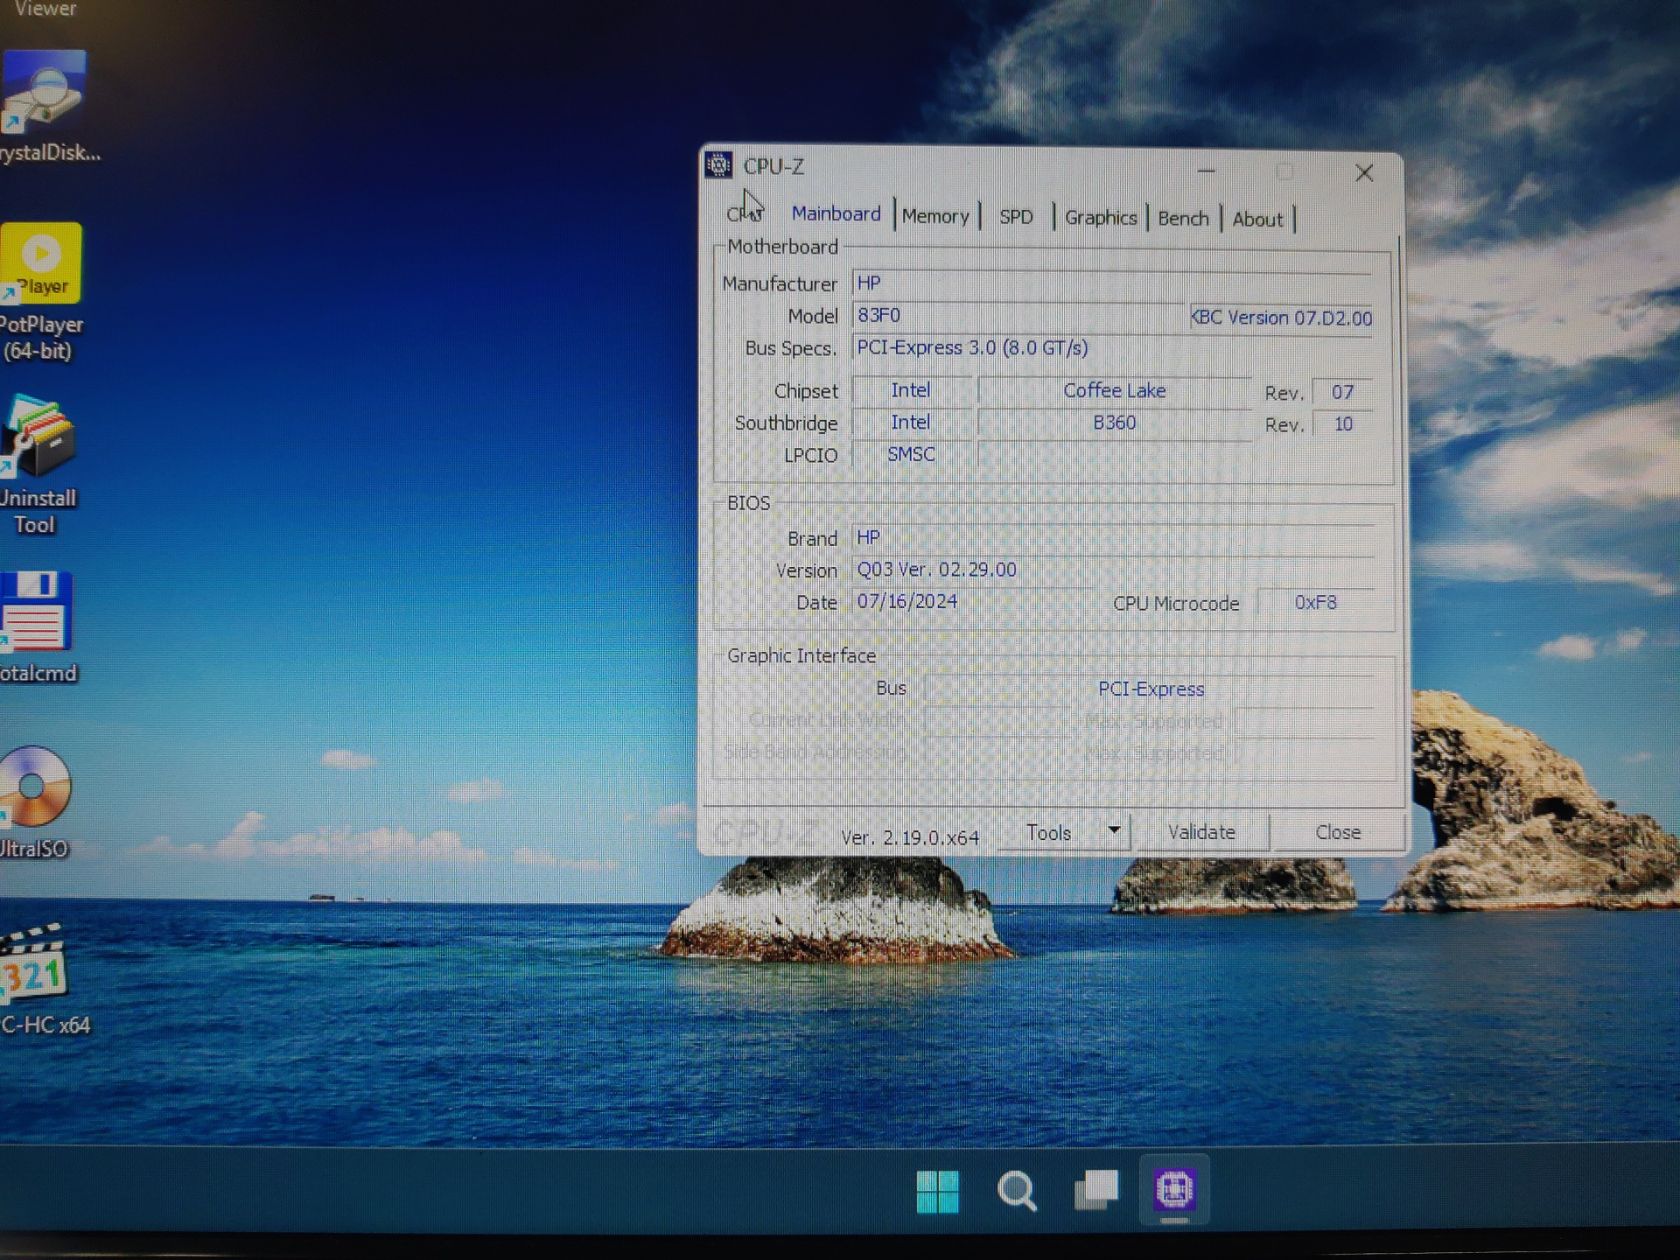Select the Mainboard tab
The image size is (1680, 1260).
tap(836, 213)
